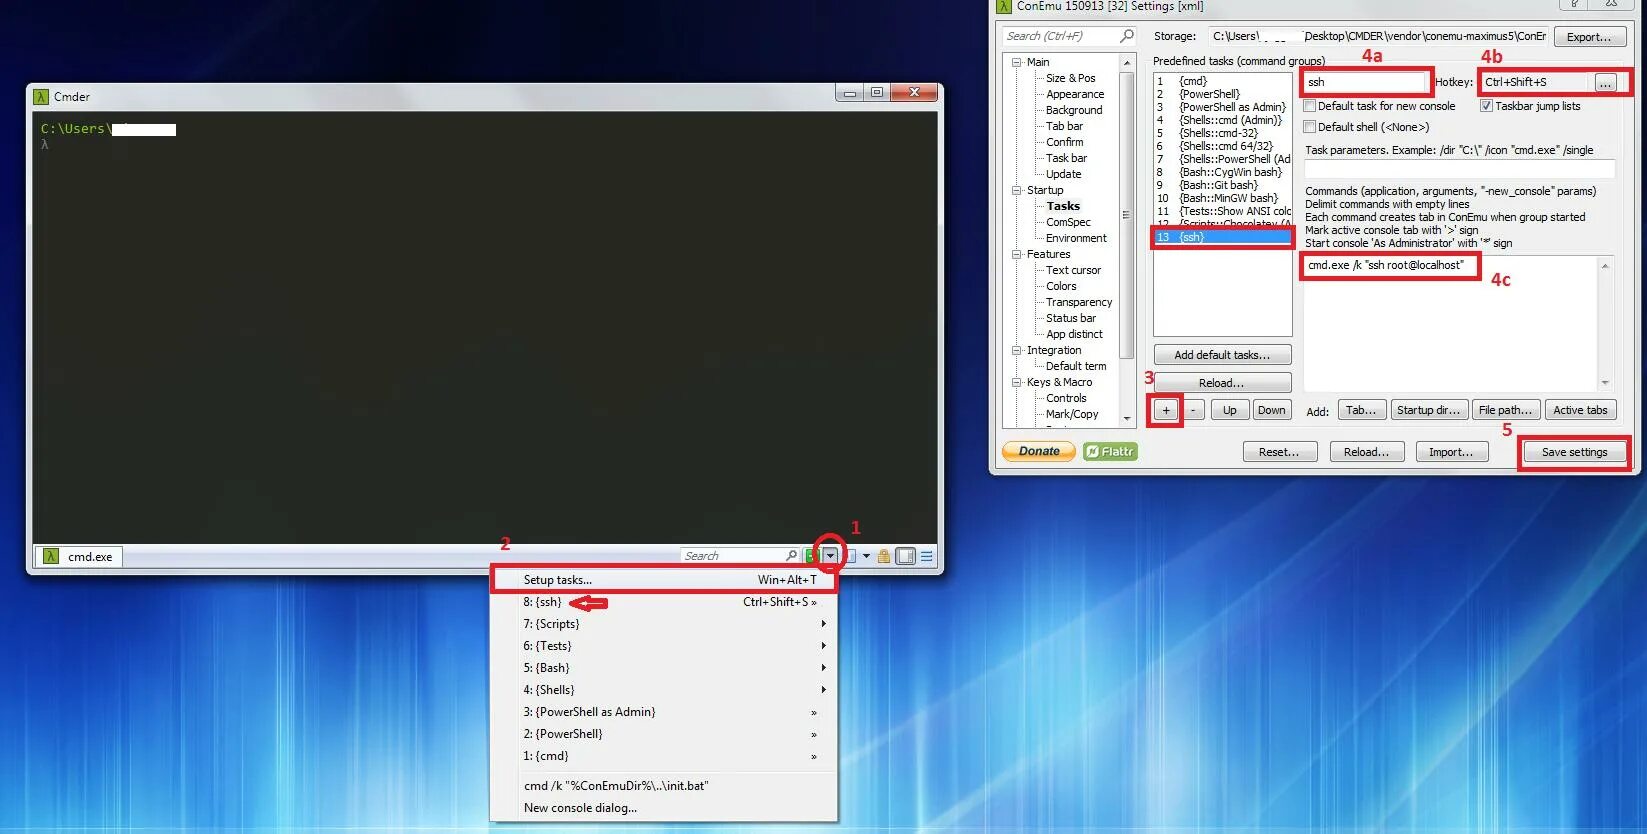Open the new console dropdown arrow in Cmder status bar

click(x=830, y=556)
